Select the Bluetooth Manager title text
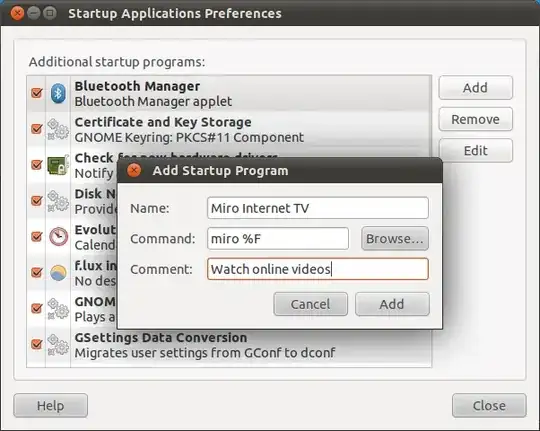Screen dimensions: 540x431 coord(137,86)
